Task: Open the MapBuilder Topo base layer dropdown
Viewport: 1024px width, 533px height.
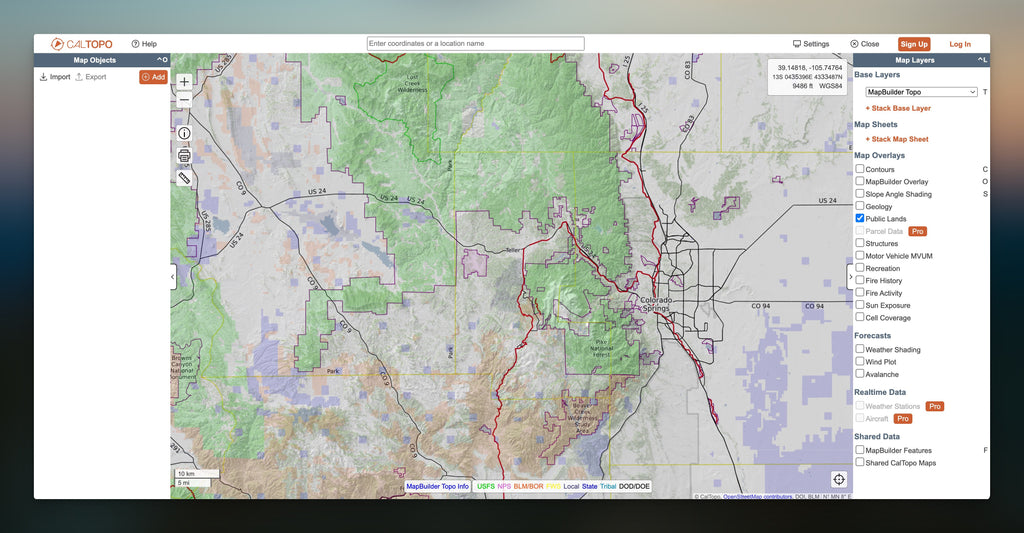Action: (921, 92)
